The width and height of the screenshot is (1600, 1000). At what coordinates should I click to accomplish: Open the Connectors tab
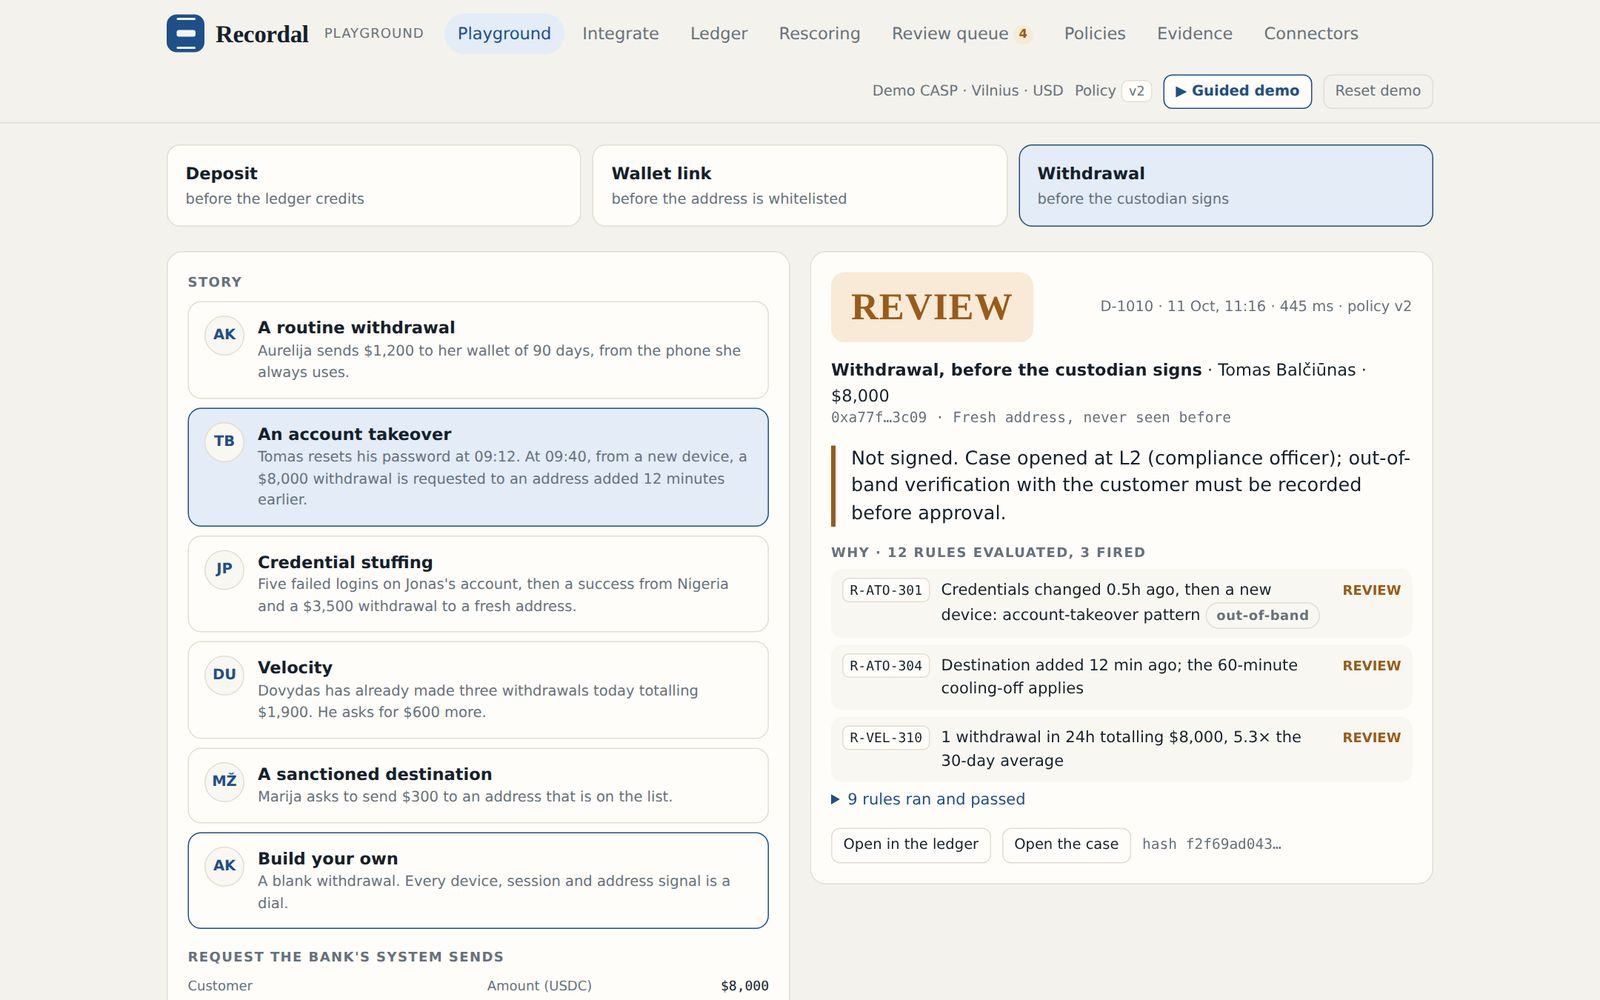click(x=1311, y=33)
